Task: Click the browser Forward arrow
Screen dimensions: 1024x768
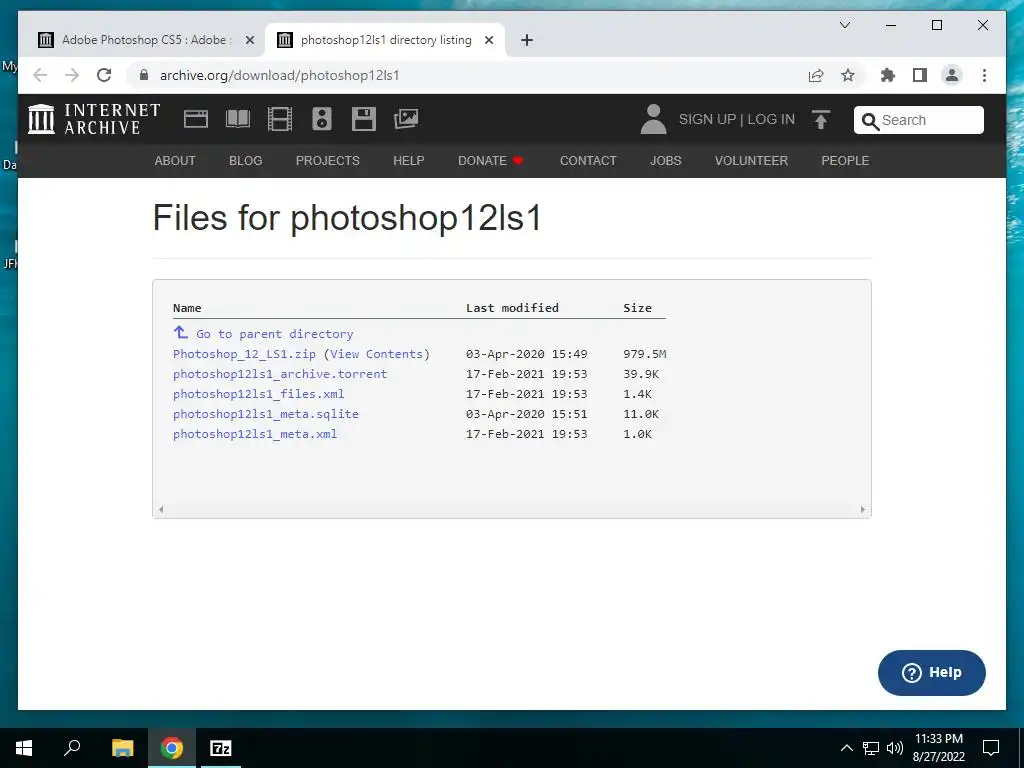Action: click(x=72, y=75)
